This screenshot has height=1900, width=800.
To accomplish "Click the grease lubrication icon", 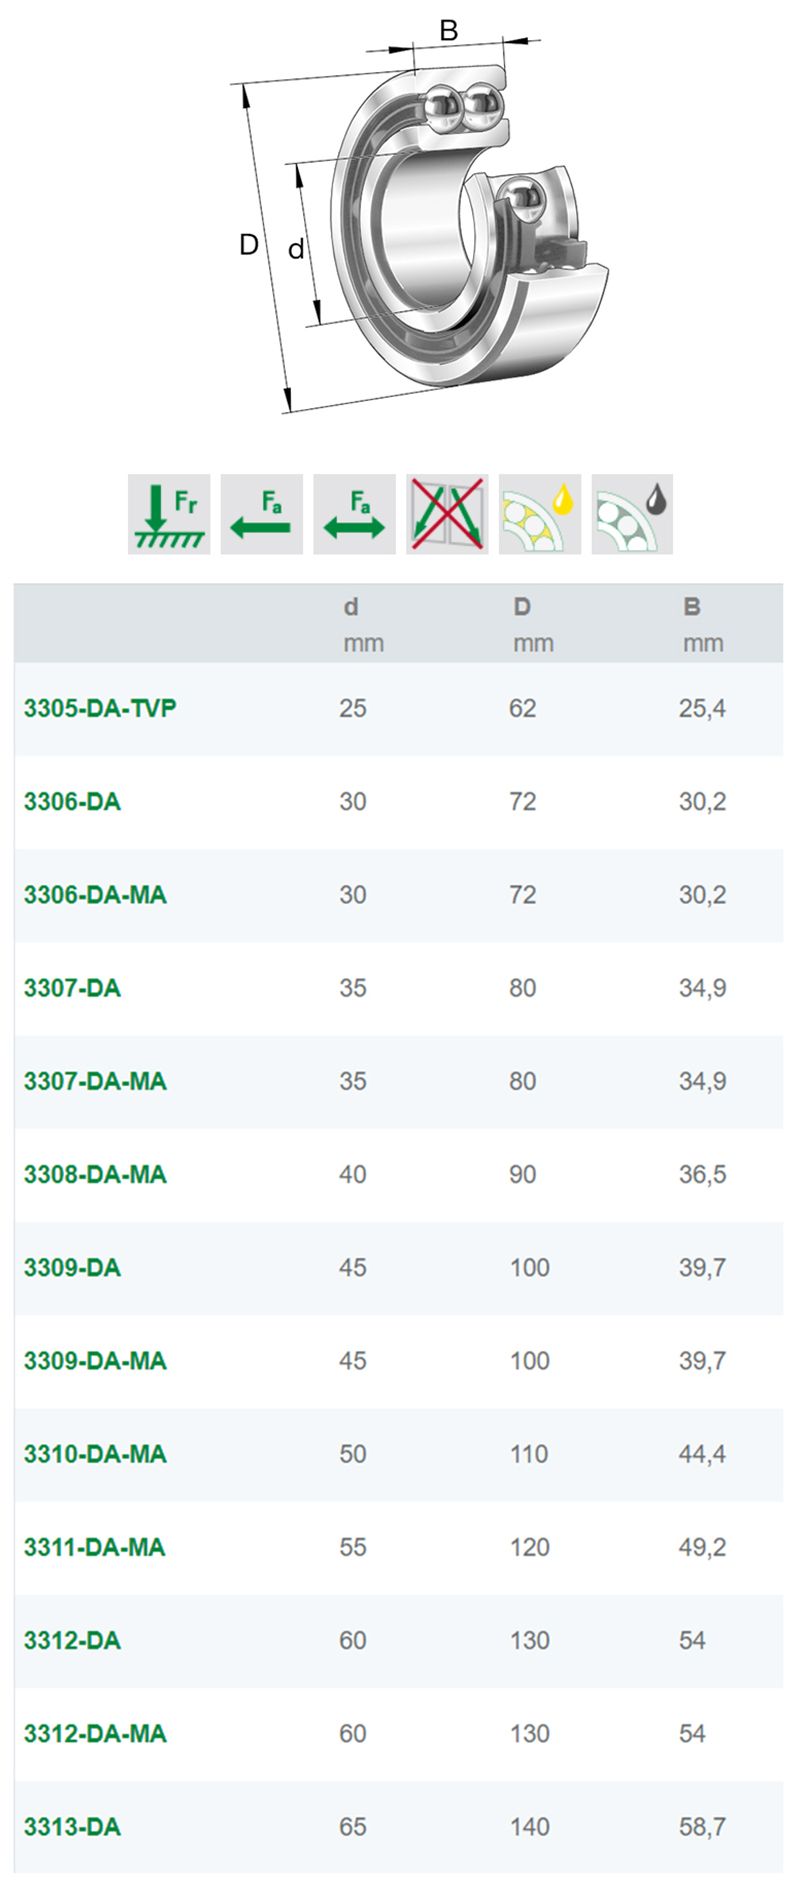I will click(x=632, y=514).
